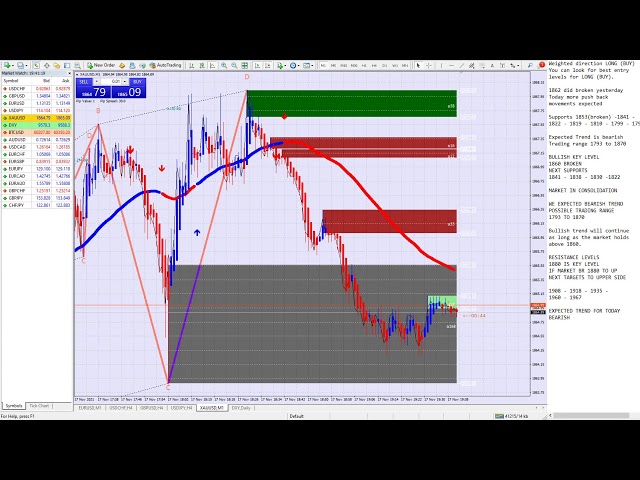Open the USDJPY,H4 chart tab

(x=180, y=408)
